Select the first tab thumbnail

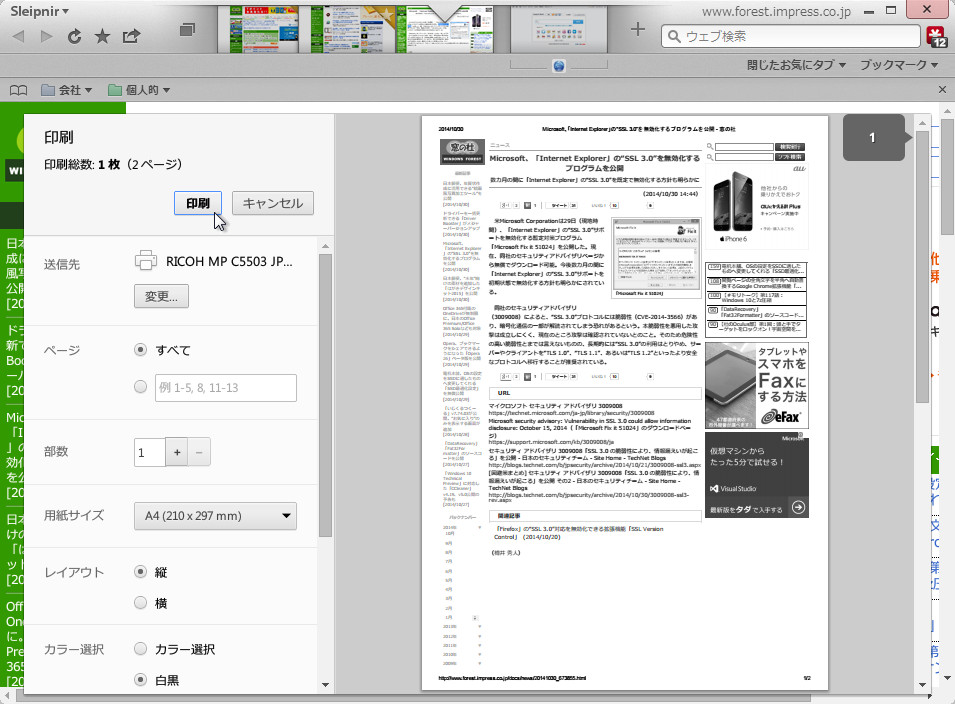(x=263, y=30)
